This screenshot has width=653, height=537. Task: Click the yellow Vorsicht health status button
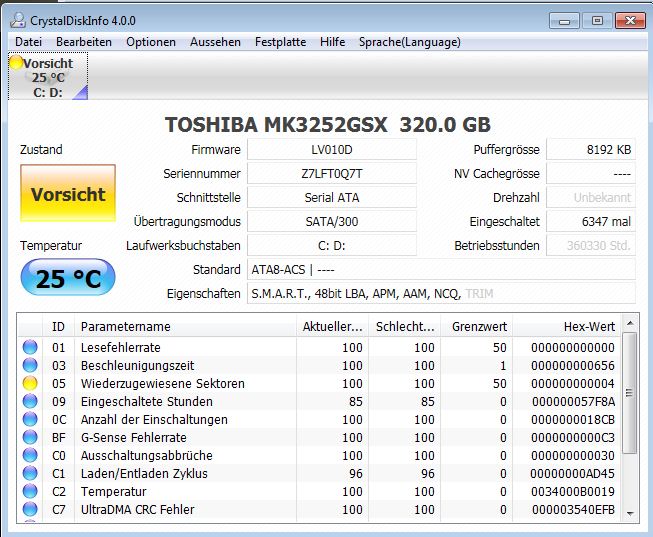(x=68, y=194)
